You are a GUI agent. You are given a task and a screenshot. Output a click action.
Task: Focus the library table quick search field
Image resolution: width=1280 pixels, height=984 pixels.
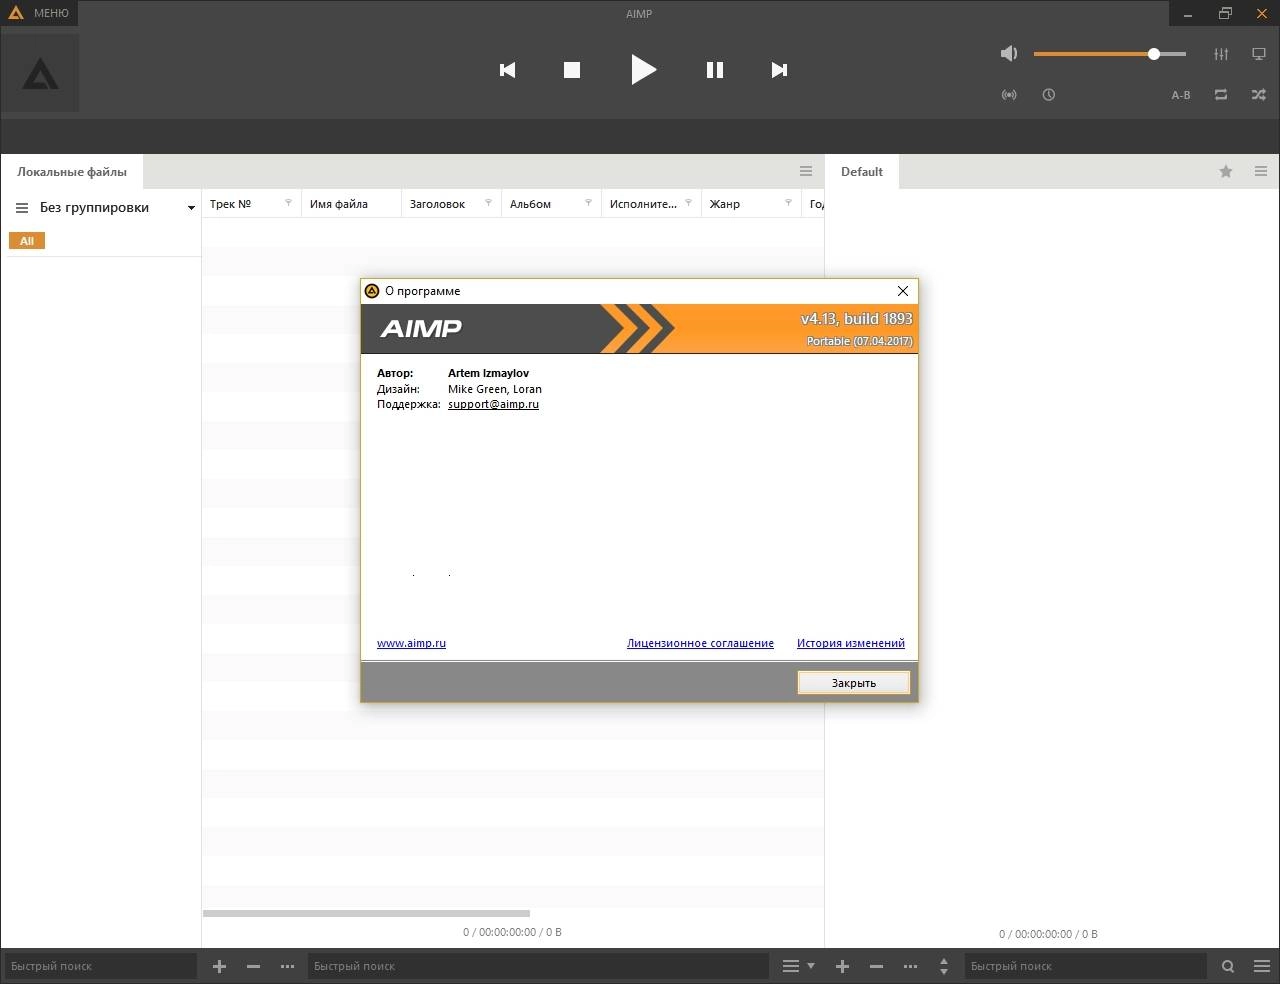[x=538, y=966]
